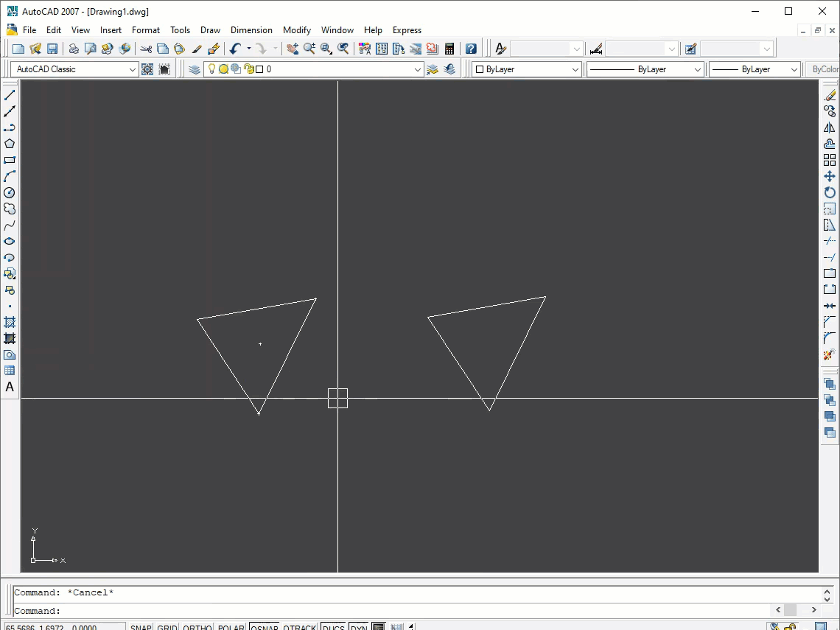
Task: Toggle OTRACK in status bar
Action: pos(299,627)
